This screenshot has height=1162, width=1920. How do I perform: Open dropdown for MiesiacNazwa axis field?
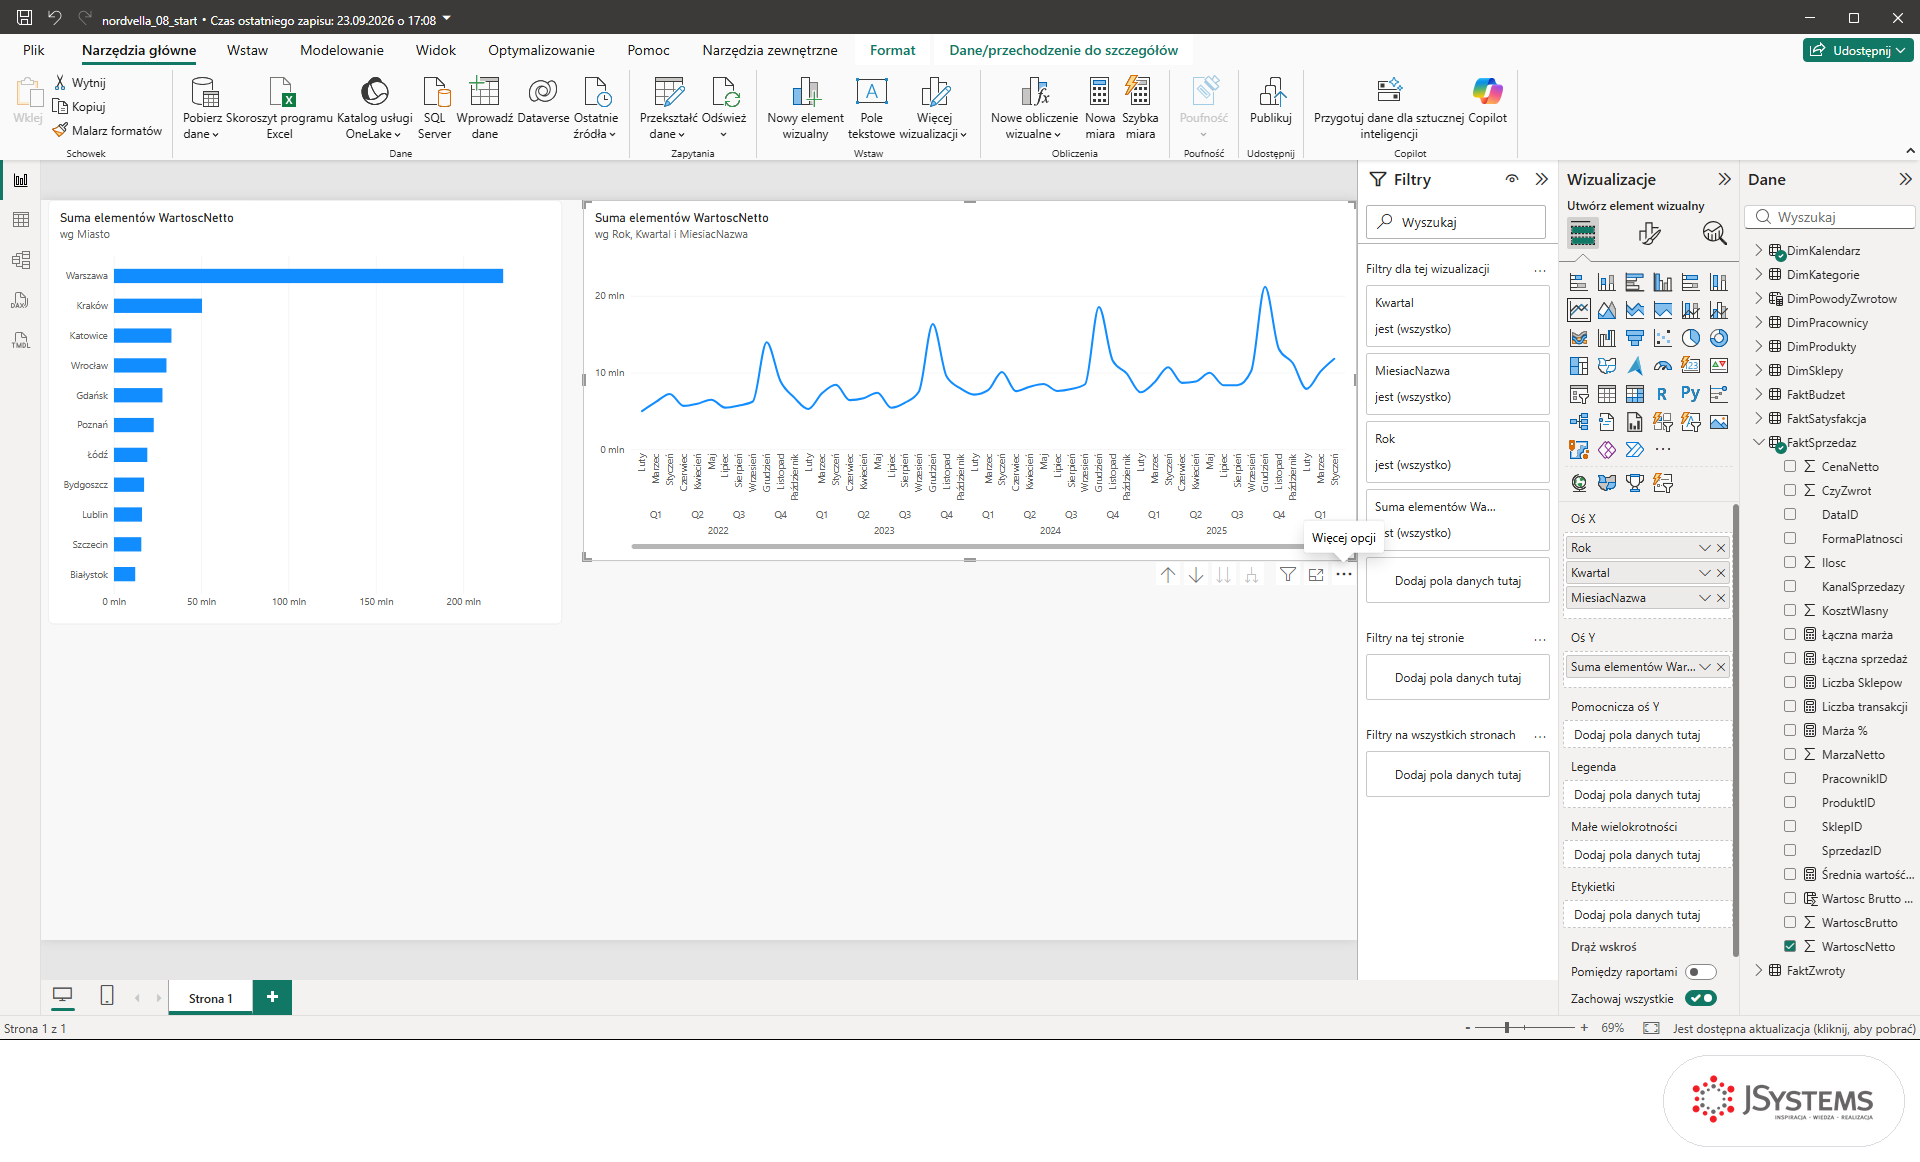pyautogui.click(x=1705, y=598)
